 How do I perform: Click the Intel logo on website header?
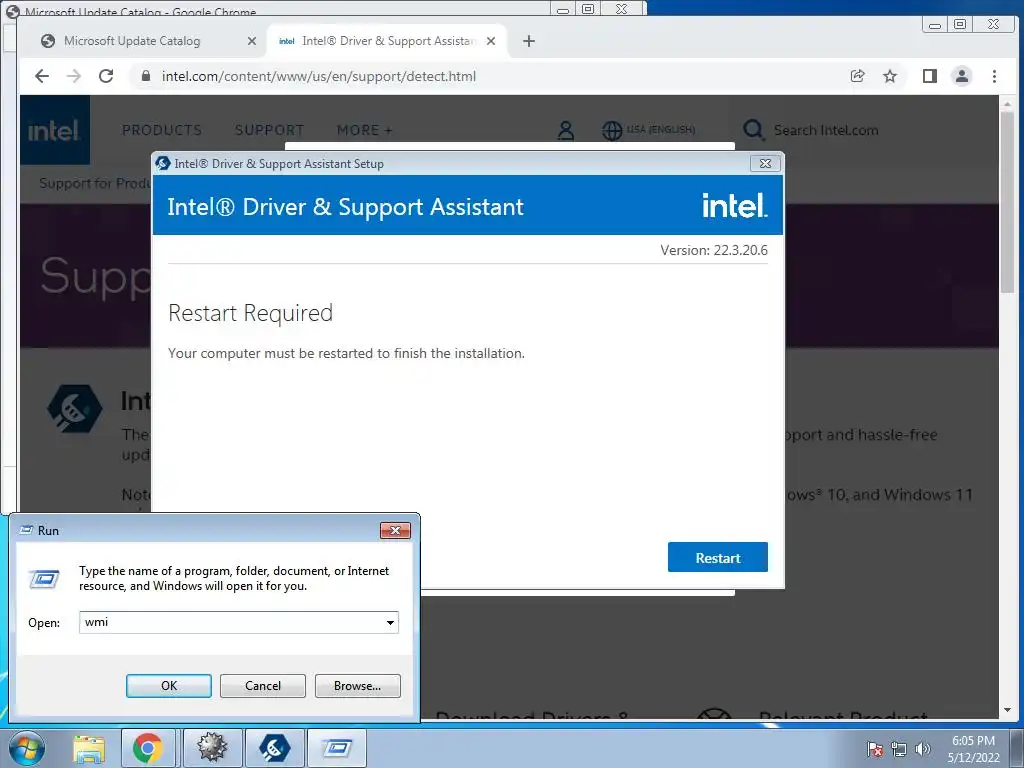pyautogui.click(x=54, y=130)
